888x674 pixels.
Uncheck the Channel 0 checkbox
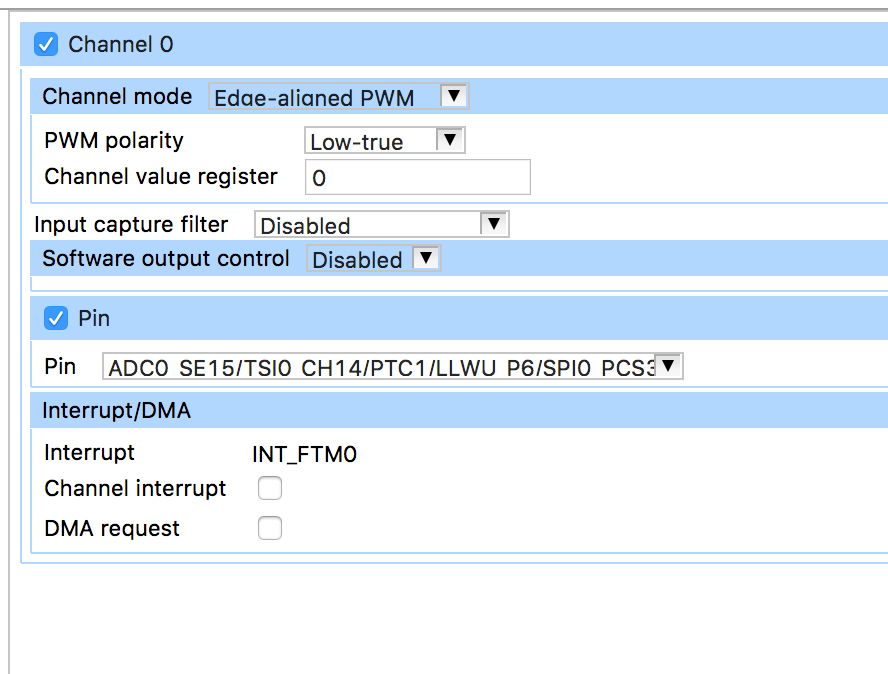click(46, 44)
